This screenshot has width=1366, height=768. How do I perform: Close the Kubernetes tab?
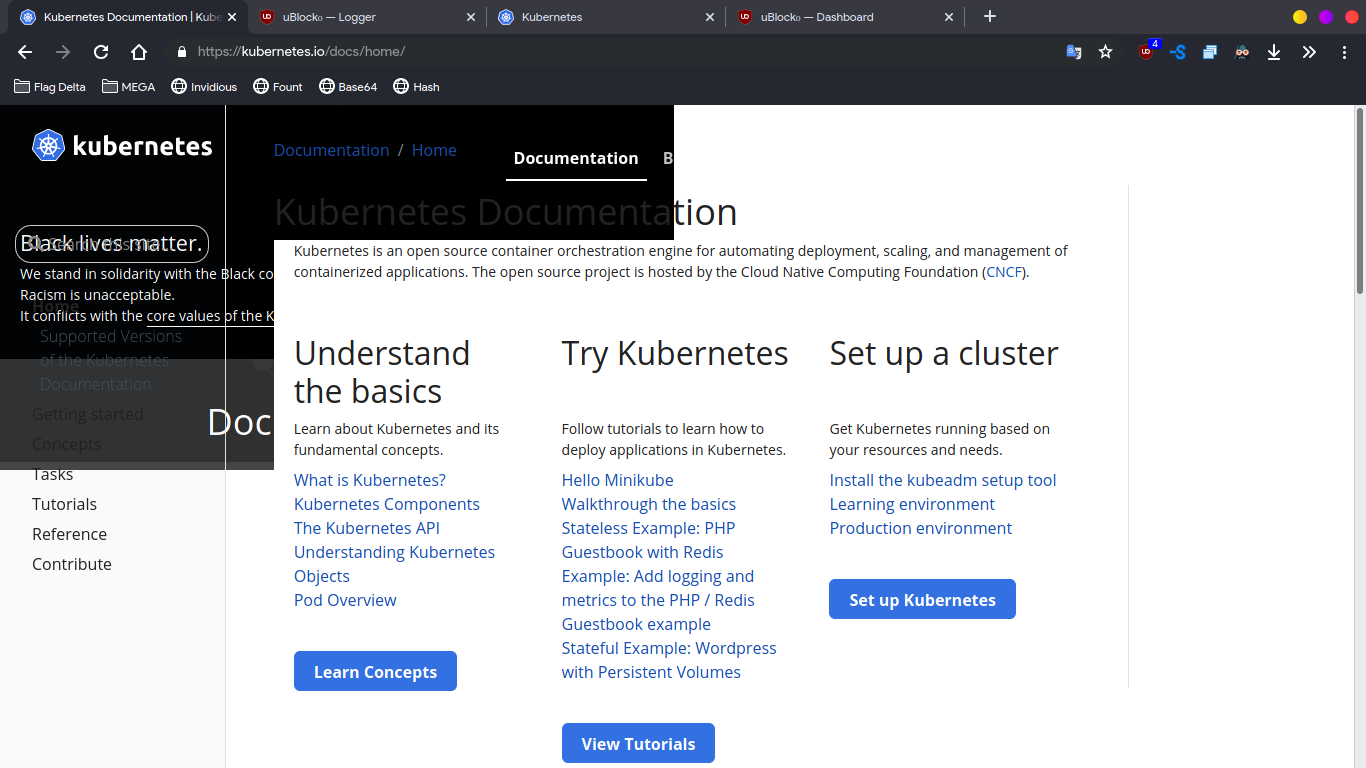pos(710,17)
